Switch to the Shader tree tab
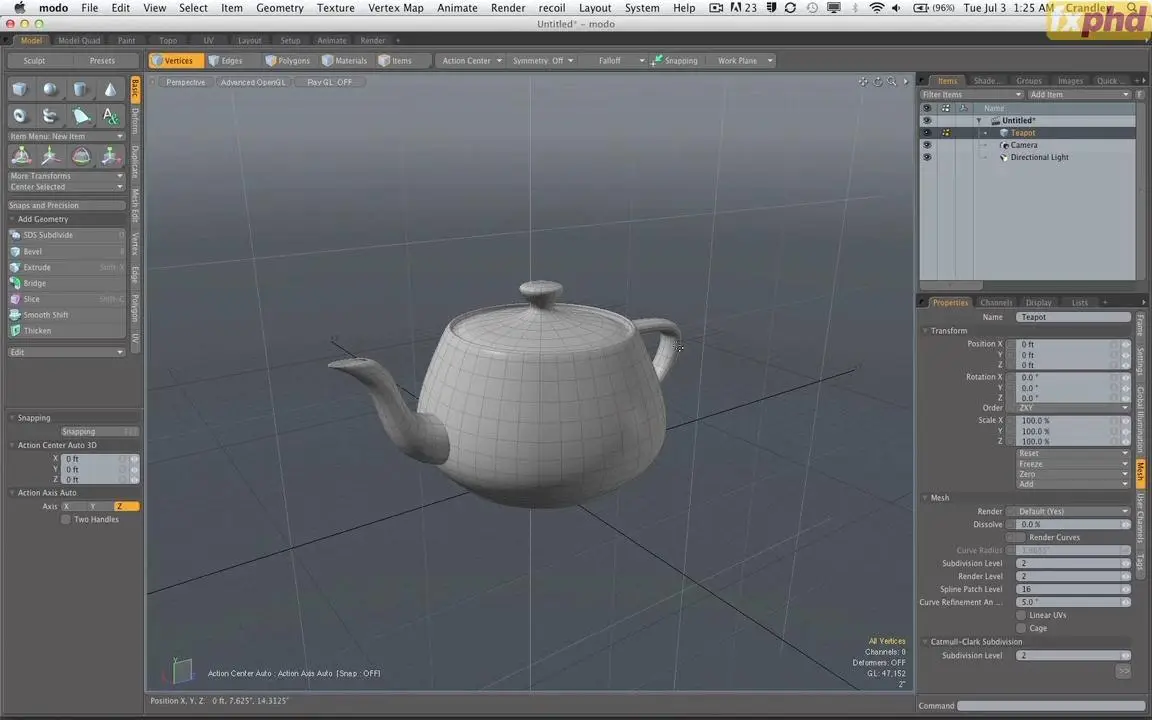This screenshot has width=1152, height=720. pos(984,81)
